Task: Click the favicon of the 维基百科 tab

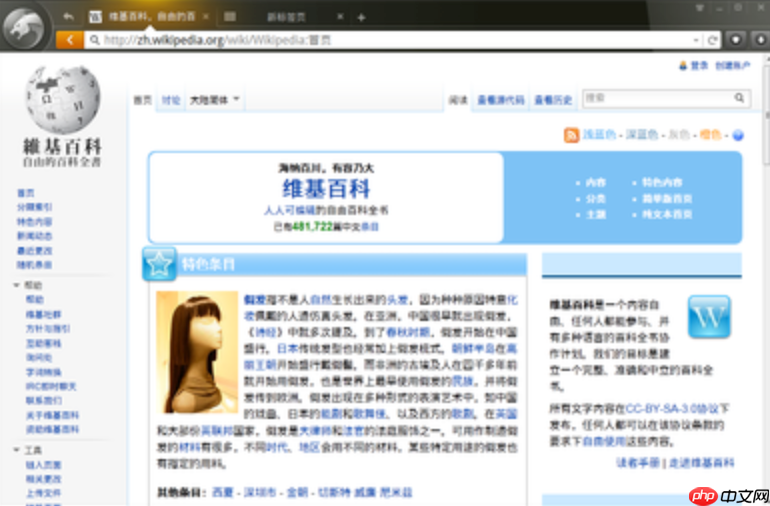Action: pyautogui.click(x=95, y=17)
